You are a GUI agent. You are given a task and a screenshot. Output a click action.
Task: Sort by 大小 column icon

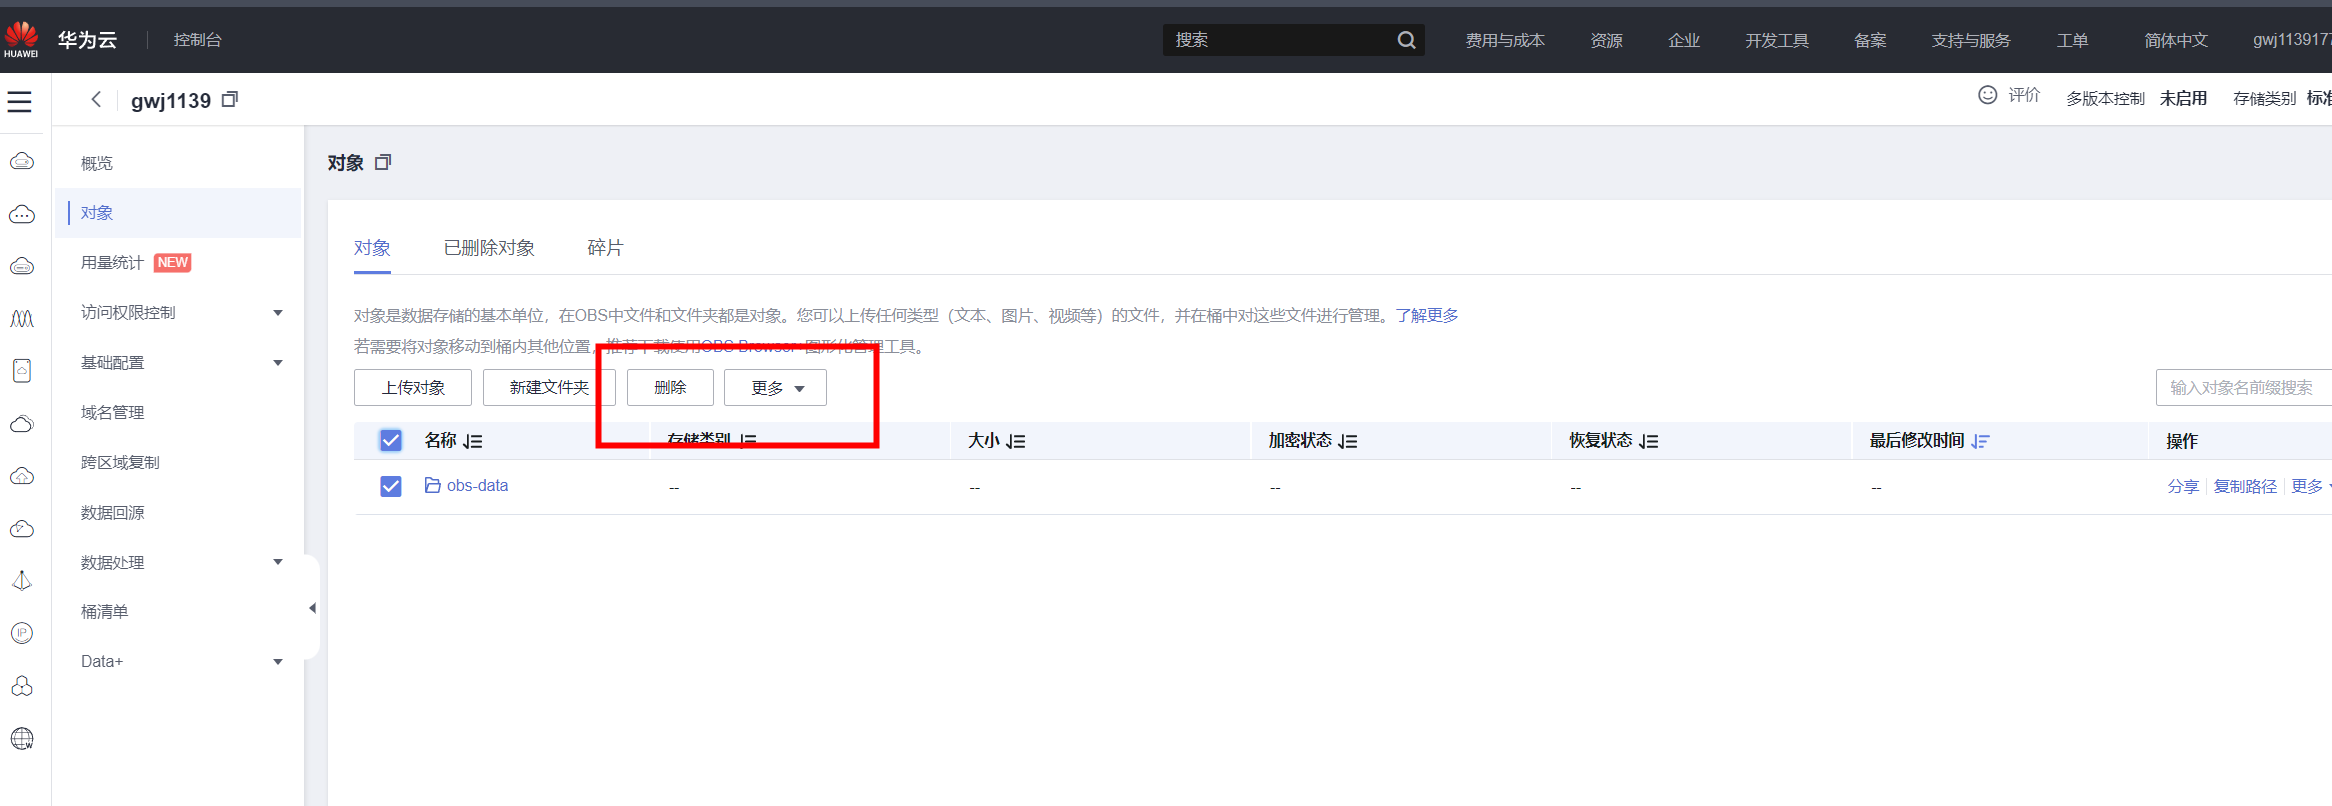tap(1016, 441)
